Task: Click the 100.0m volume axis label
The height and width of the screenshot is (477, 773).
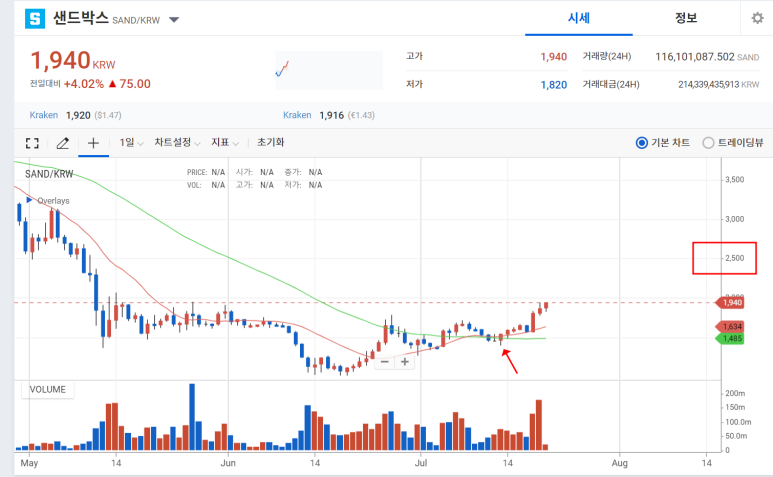Action: point(738,422)
